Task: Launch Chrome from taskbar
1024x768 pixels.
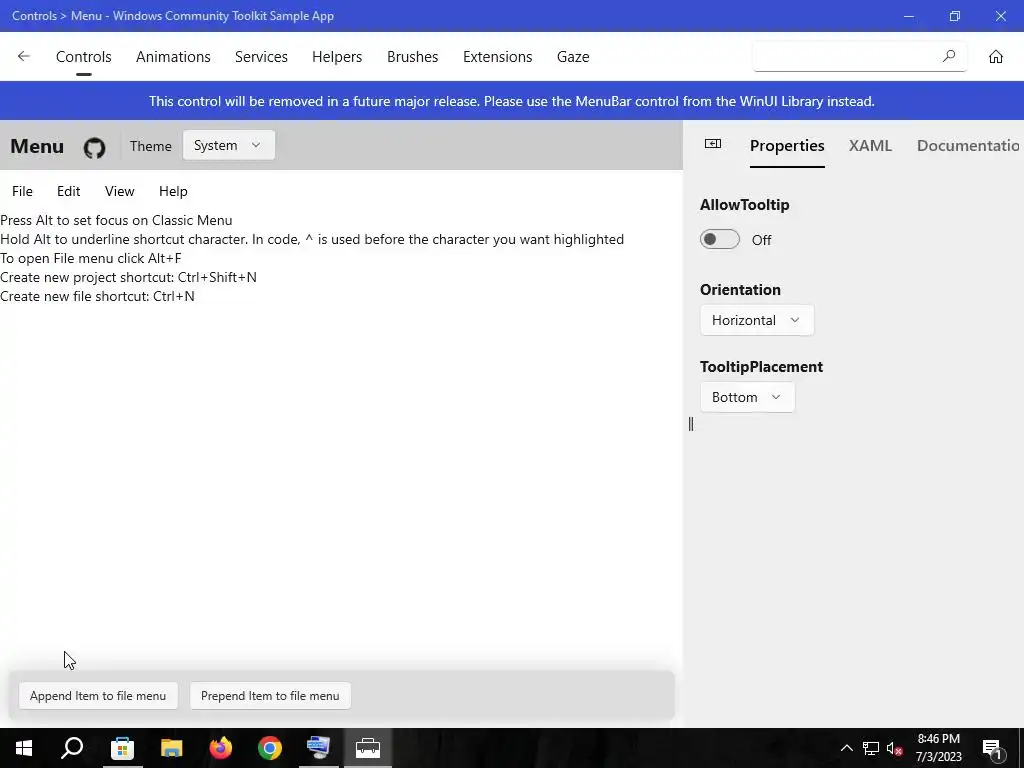Action: pyautogui.click(x=270, y=748)
